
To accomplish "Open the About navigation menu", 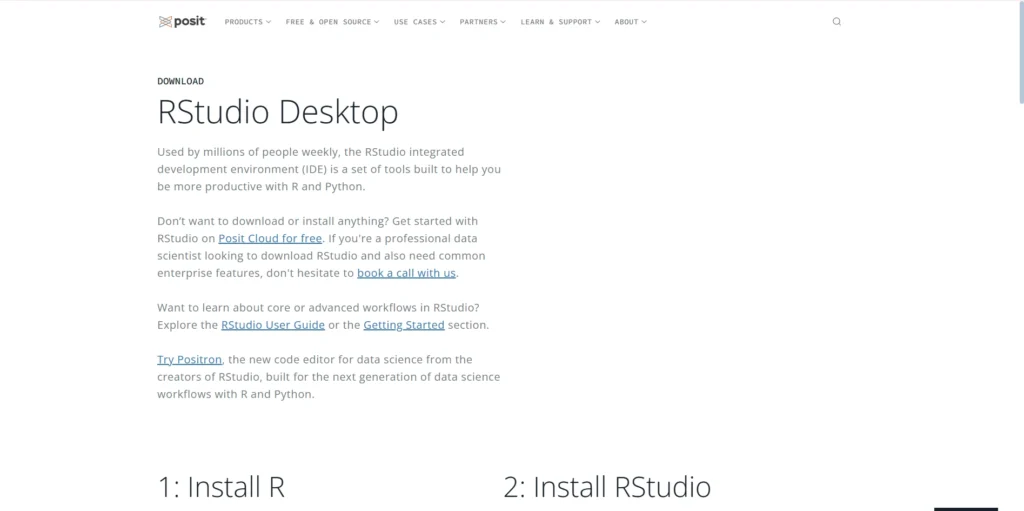I will click(630, 21).
